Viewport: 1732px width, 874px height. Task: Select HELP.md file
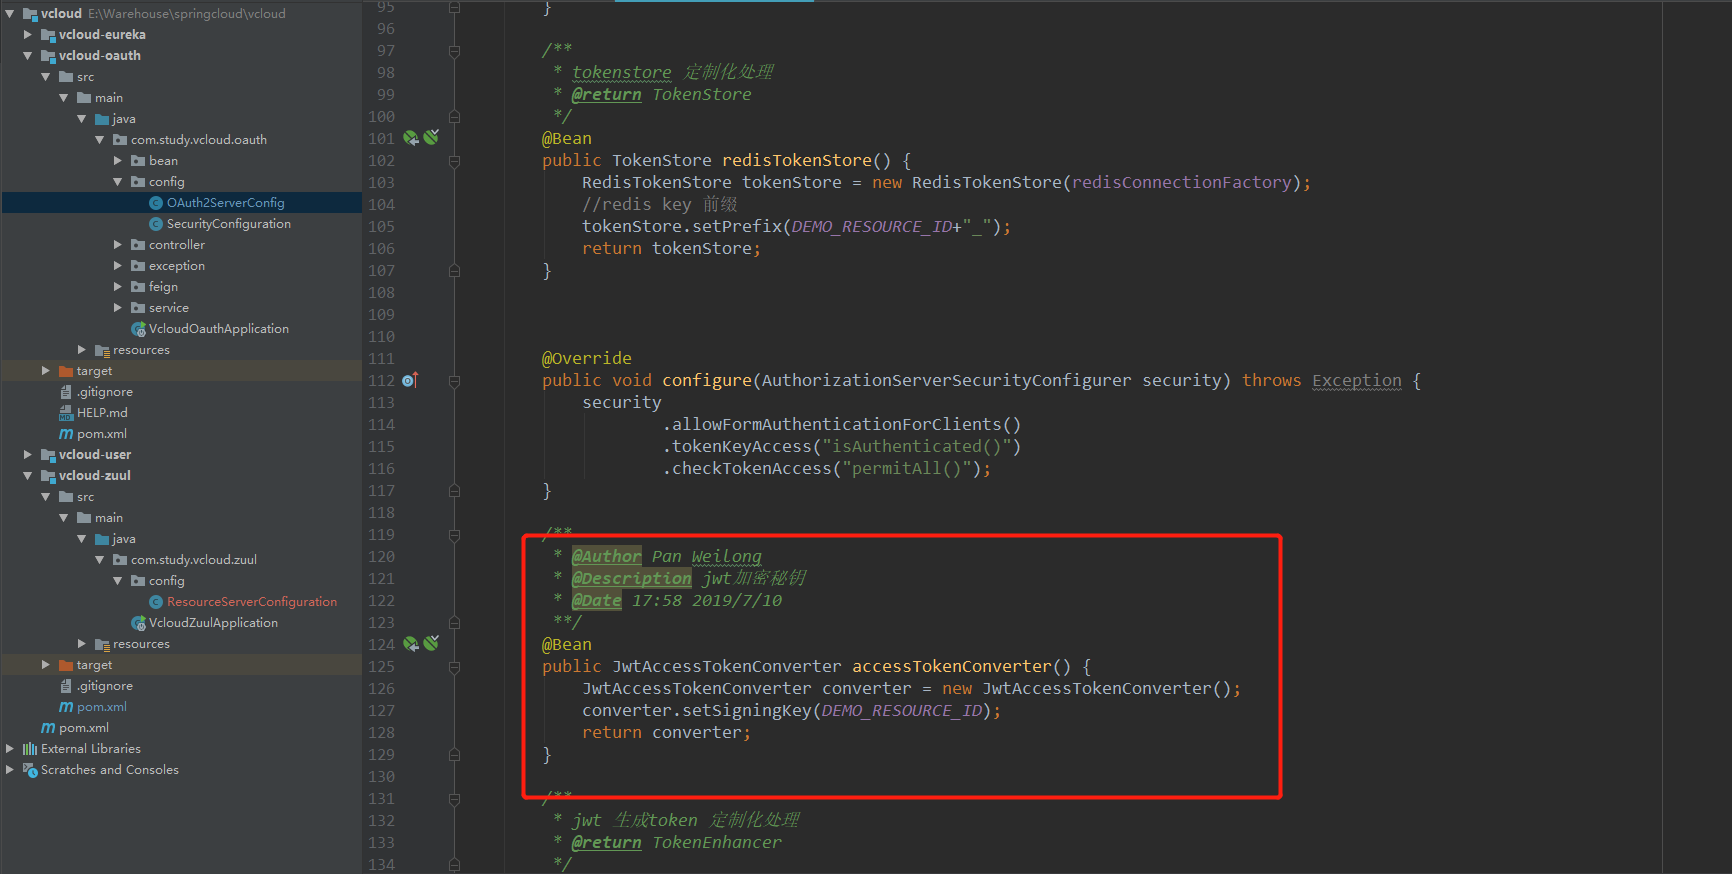(102, 413)
